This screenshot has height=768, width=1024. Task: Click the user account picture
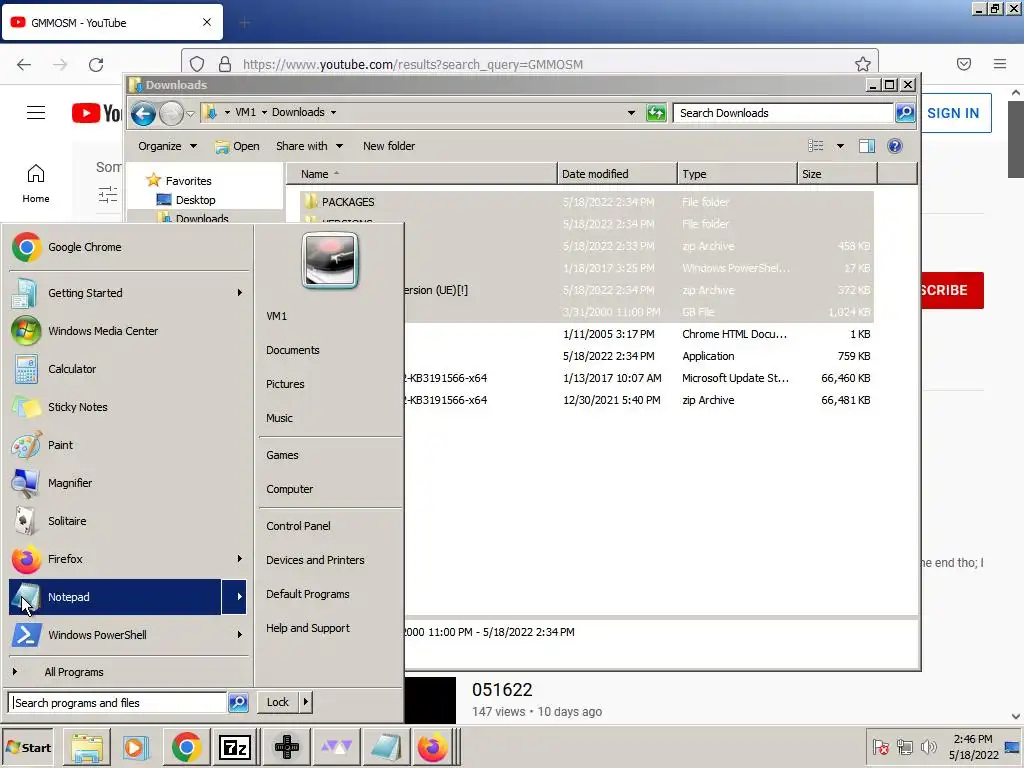(x=330, y=260)
